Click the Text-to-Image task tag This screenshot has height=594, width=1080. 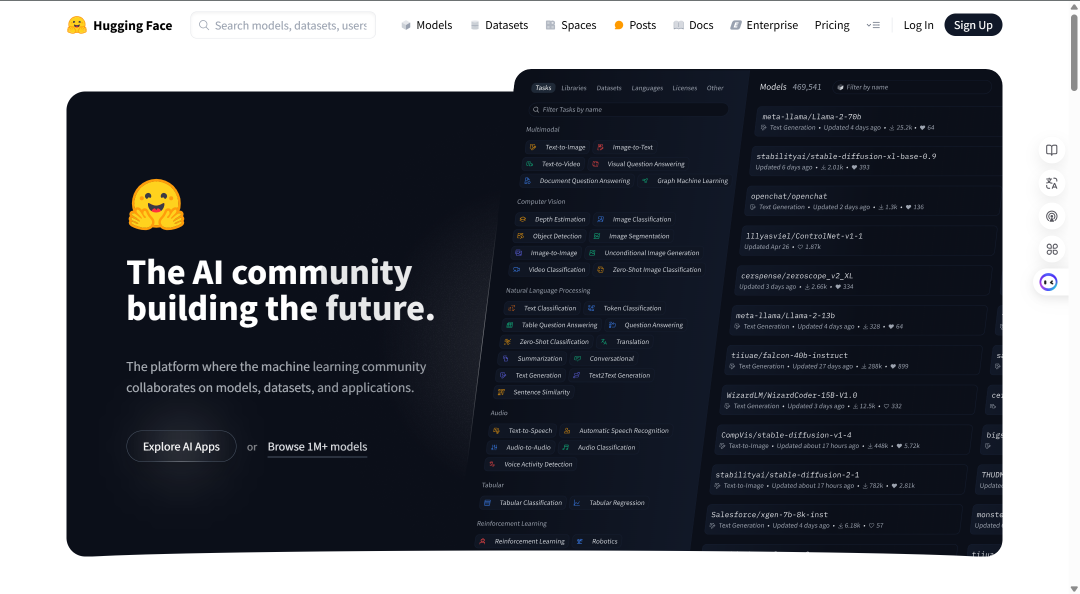coord(557,147)
